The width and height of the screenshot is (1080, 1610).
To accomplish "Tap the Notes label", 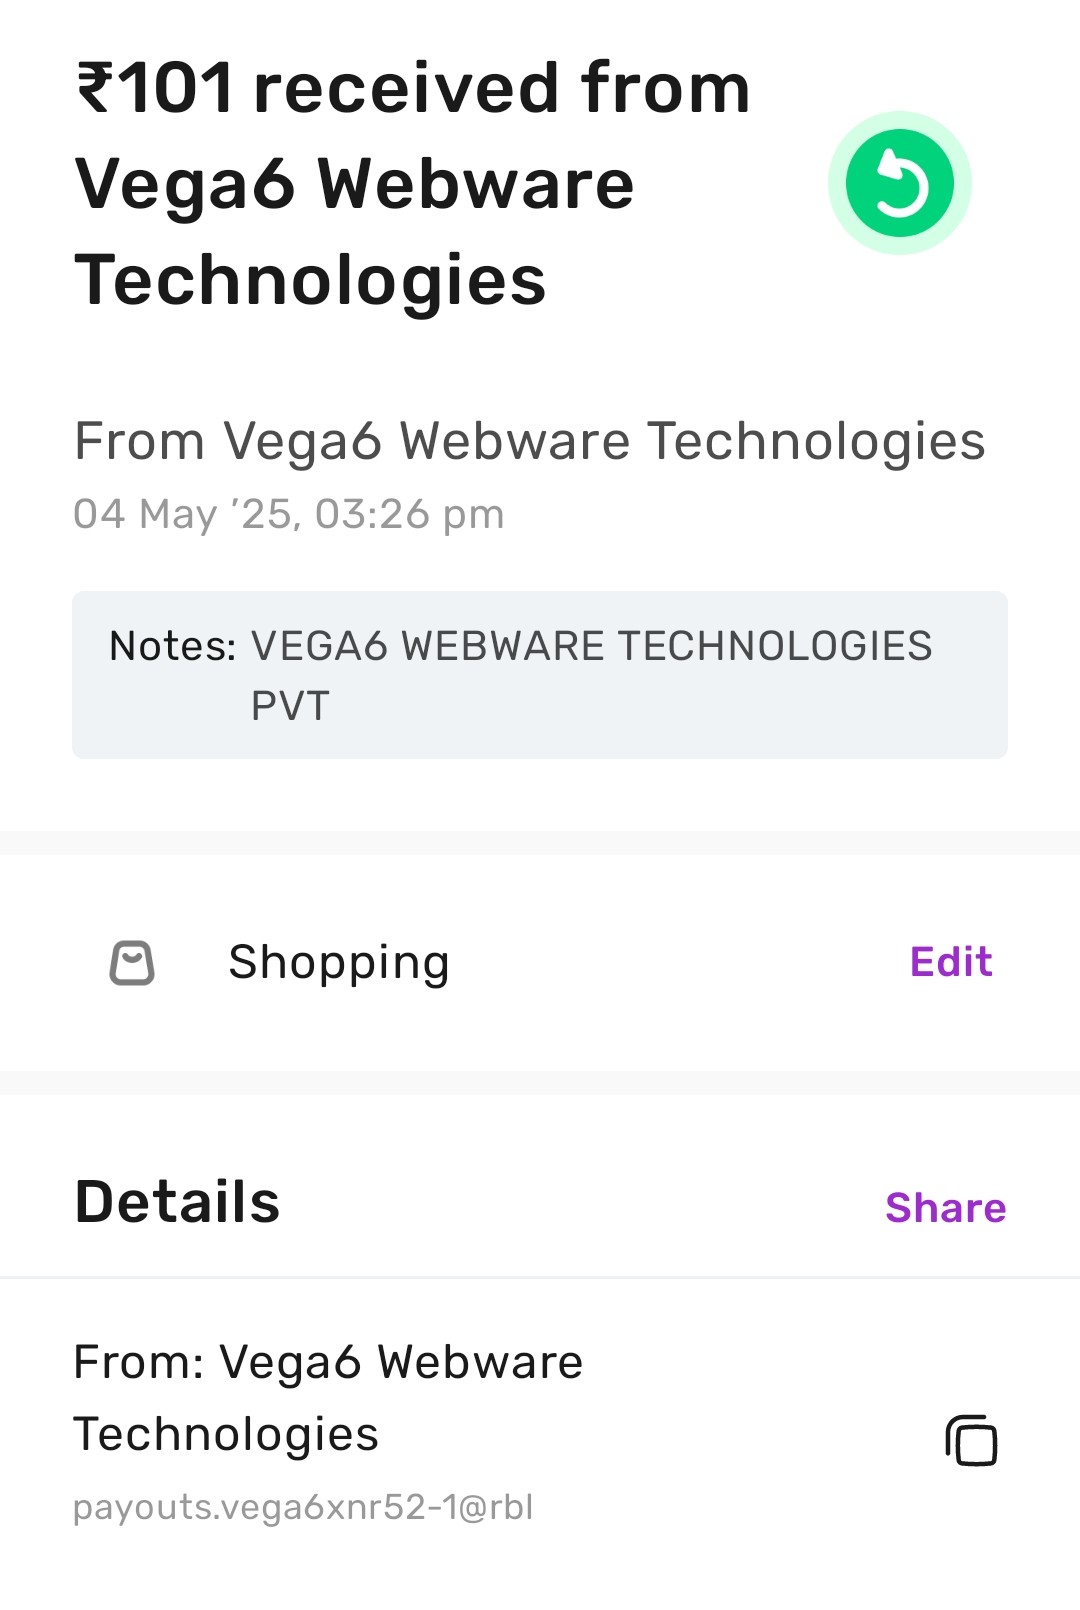I will pyautogui.click(x=172, y=647).
